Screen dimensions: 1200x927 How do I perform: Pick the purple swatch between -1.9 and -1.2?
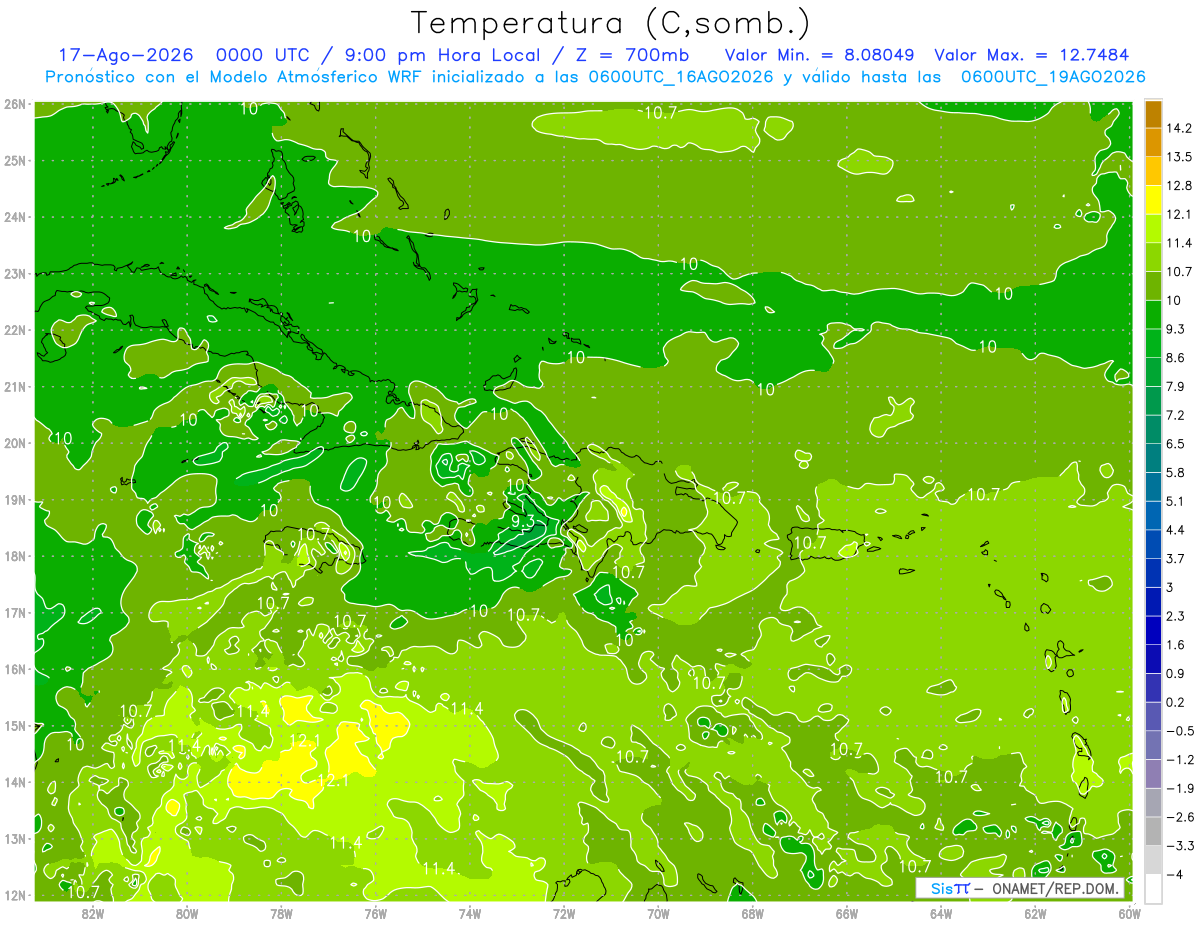(x=1153, y=774)
